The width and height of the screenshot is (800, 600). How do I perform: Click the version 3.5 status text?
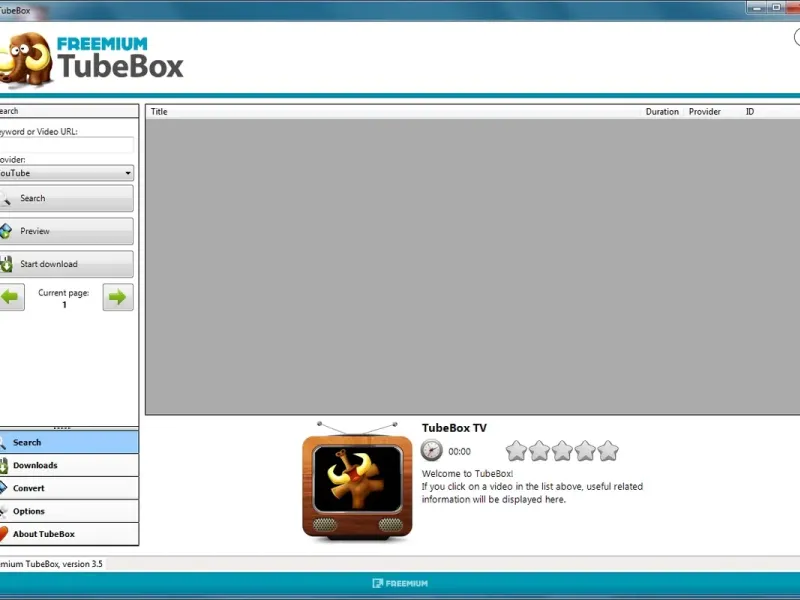[x=51, y=564]
